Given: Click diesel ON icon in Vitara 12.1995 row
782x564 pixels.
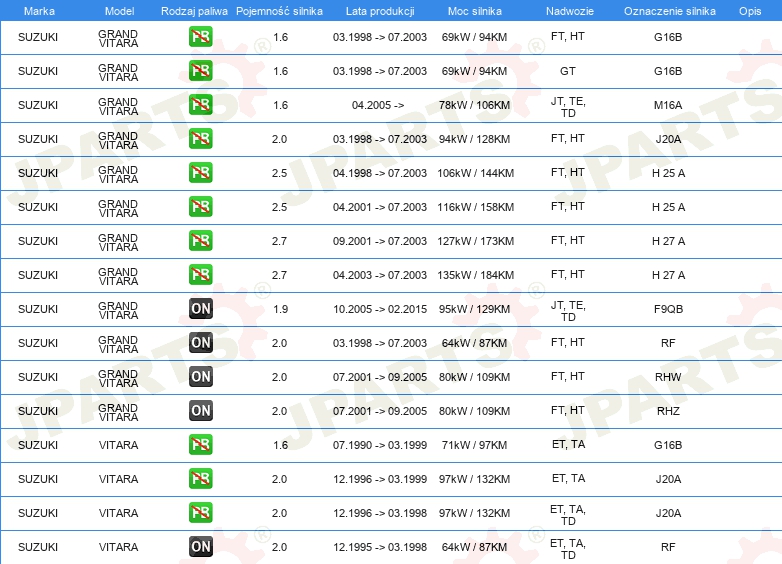Looking at the screenshot, I should coord(200,547).
